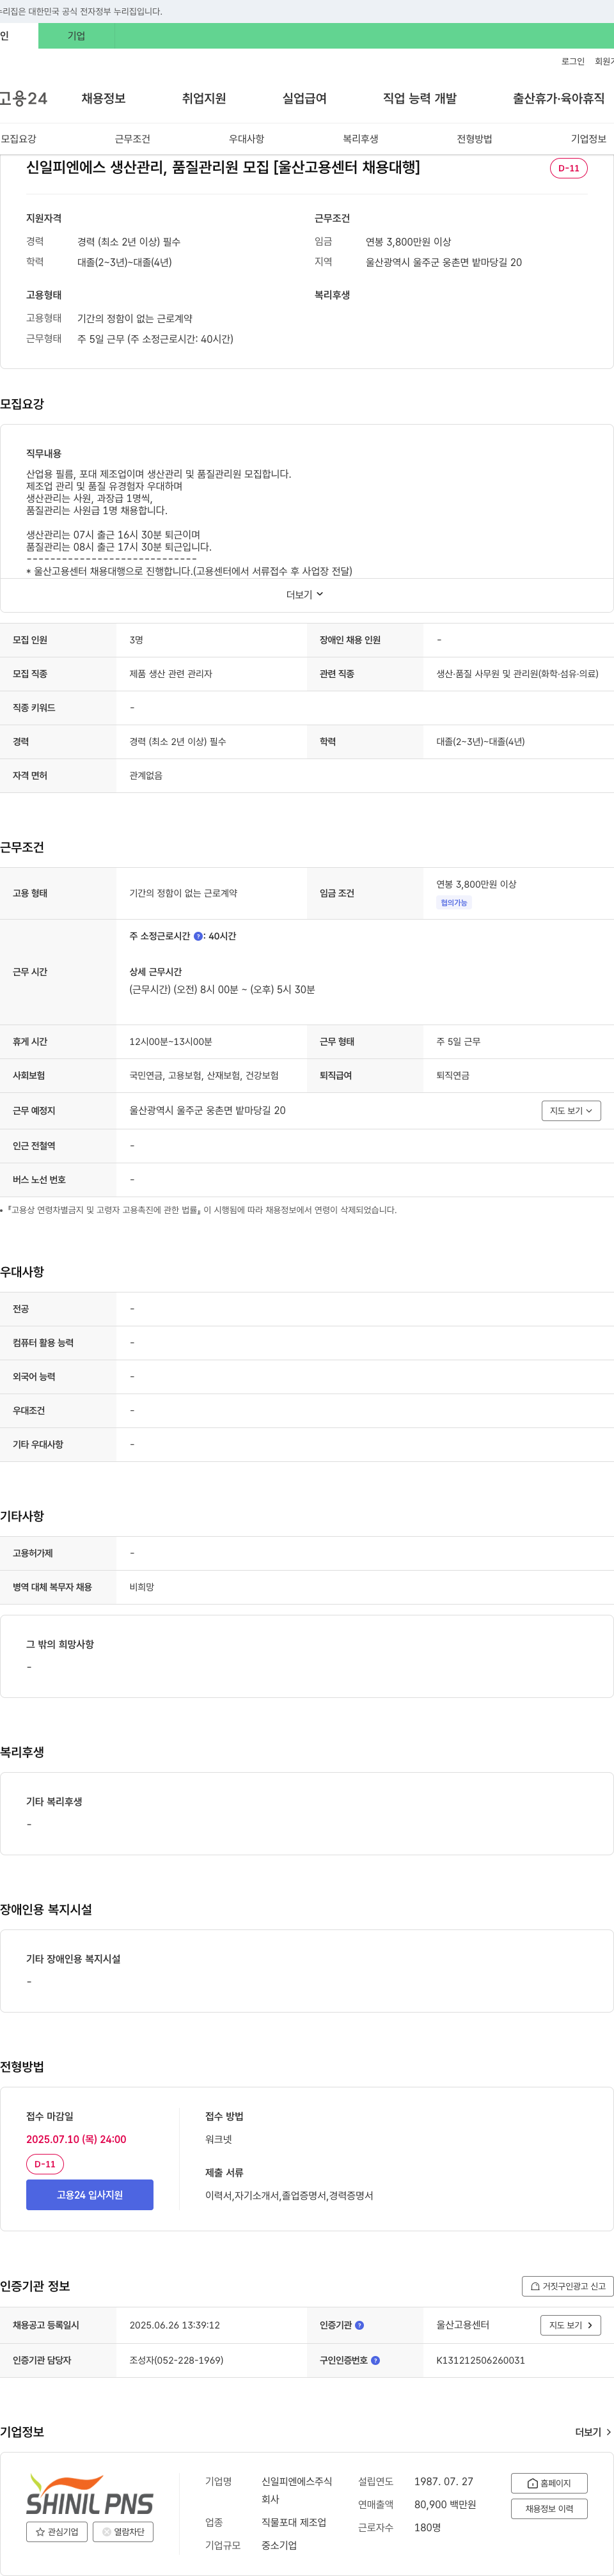Open the SHINIL PNS company logo
This screenshot has width=614, height=2576.
[90, 2495]
